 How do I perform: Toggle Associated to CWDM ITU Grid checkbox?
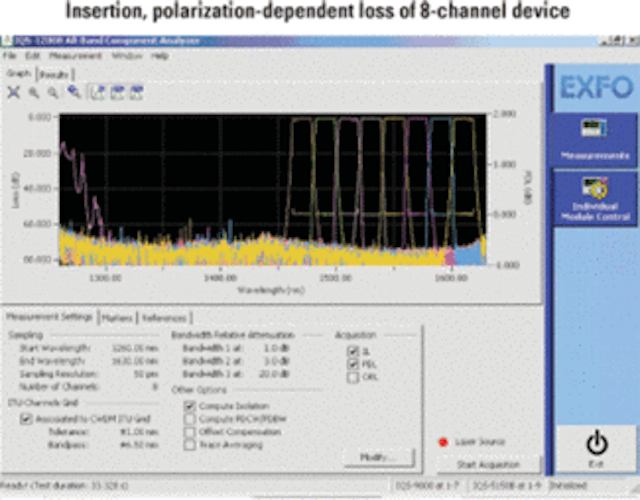click(x=26, y=419)
